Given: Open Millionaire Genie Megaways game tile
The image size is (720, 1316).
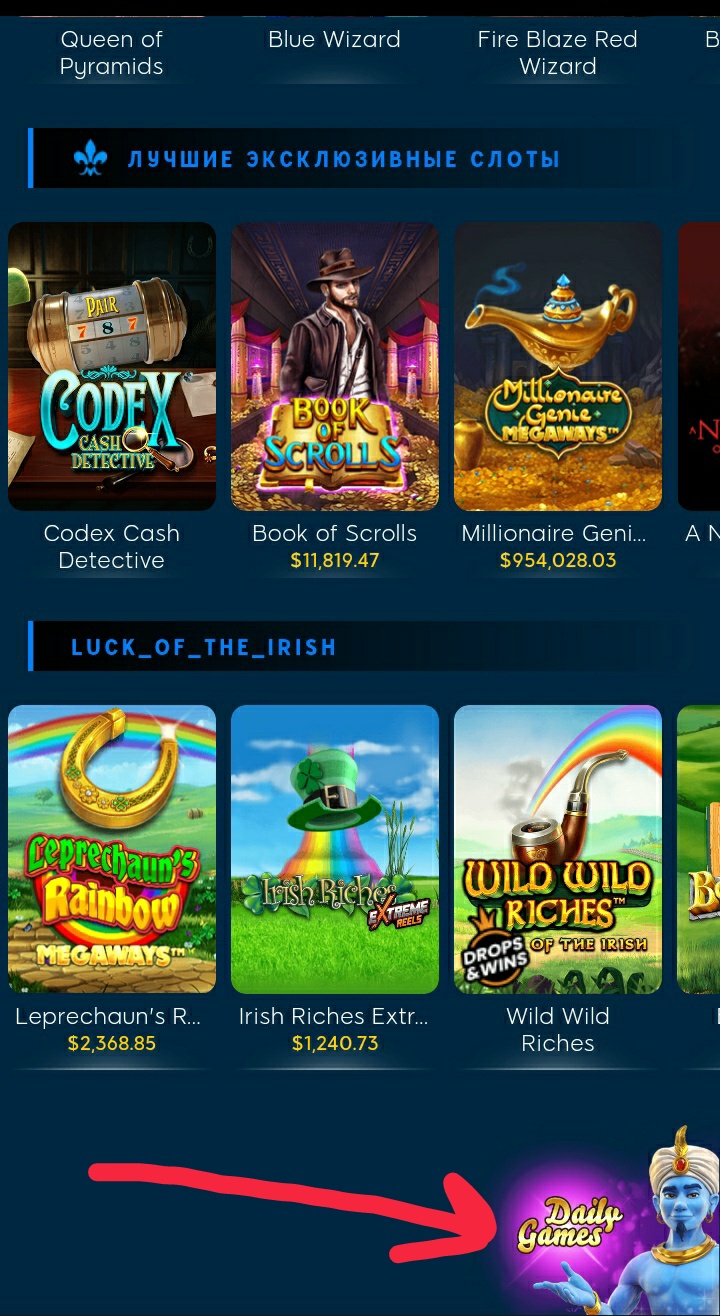Looking at the screenshot, I should [x=558, y=366].
